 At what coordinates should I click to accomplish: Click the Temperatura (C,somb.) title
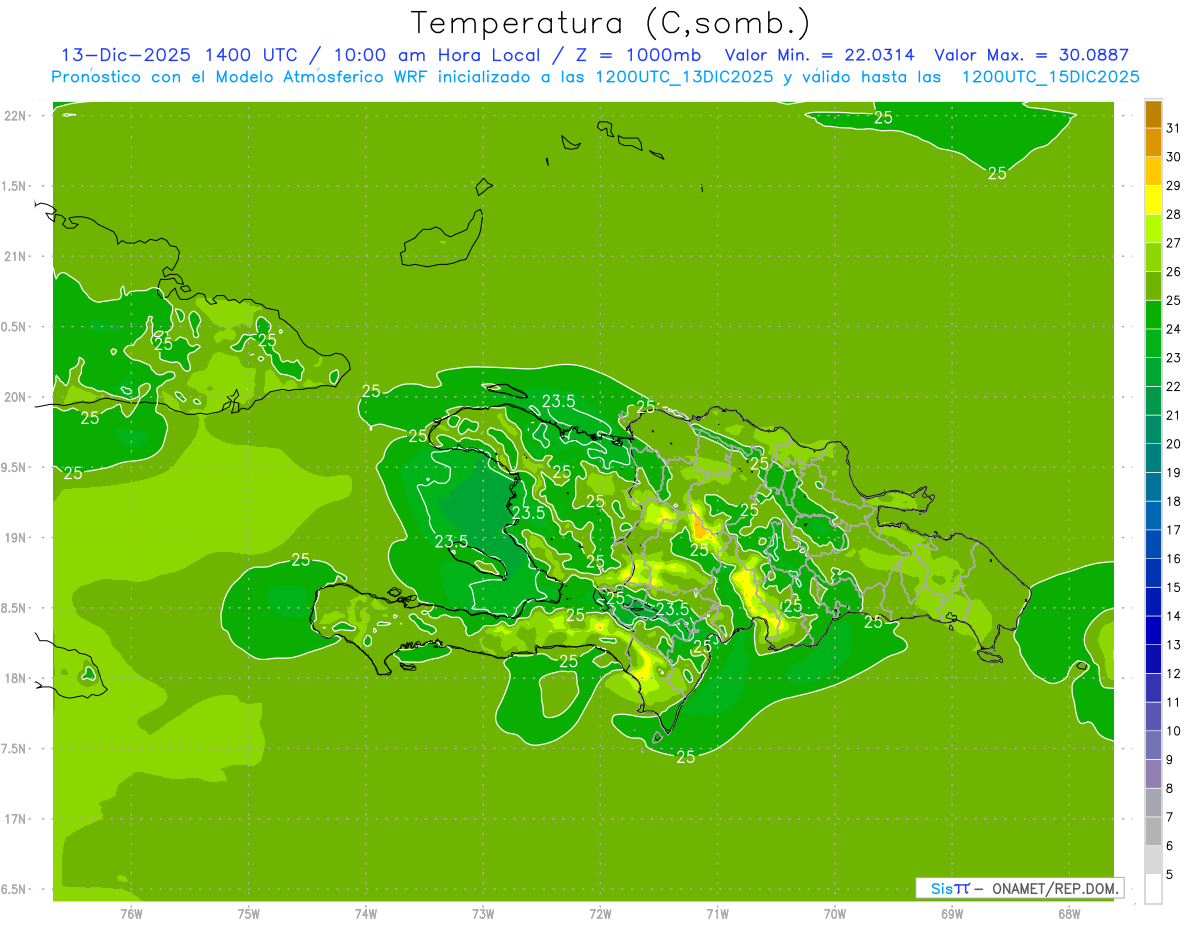tap(611, 23)
